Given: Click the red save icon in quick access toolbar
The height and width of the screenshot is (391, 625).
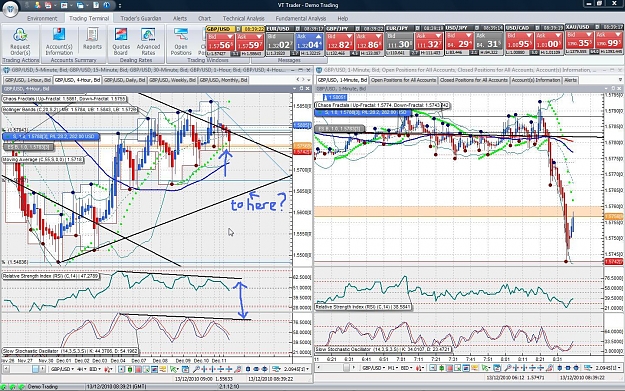Looking at the screenshot, I should coord(48,5).
